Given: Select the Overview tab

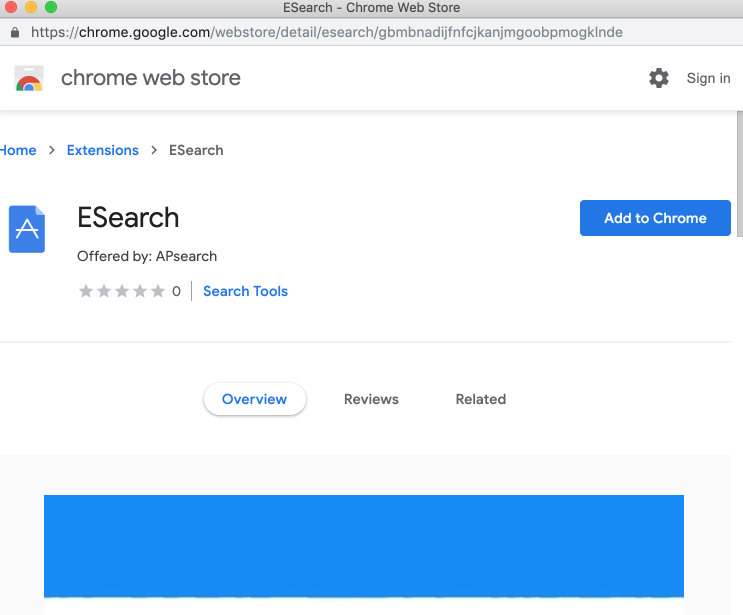Looking at the screenshot, I should coord(255,399).
